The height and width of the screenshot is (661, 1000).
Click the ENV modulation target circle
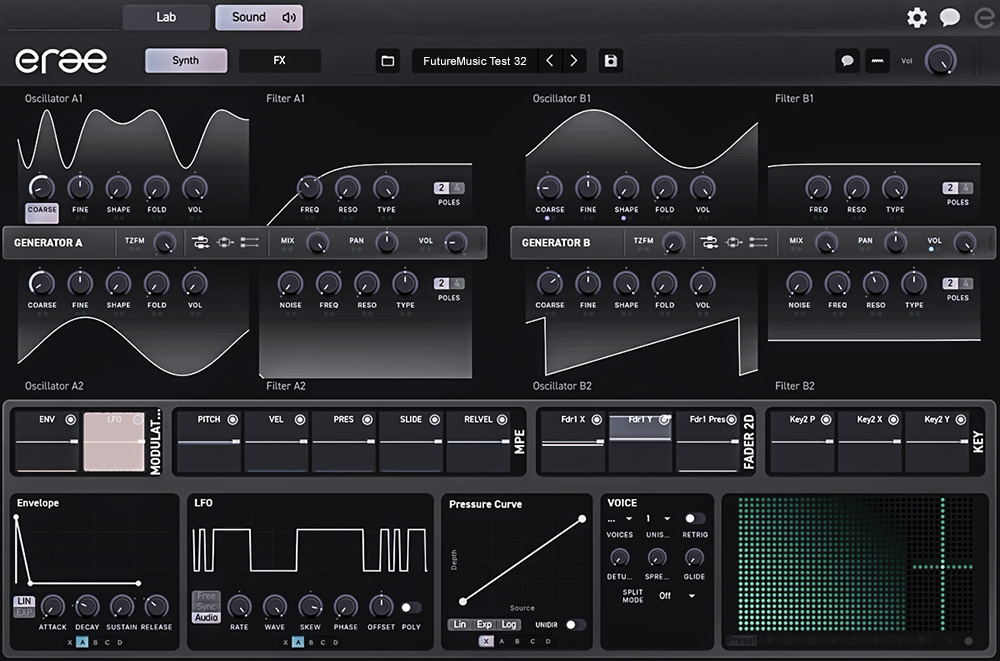click(x=70, y=419)
